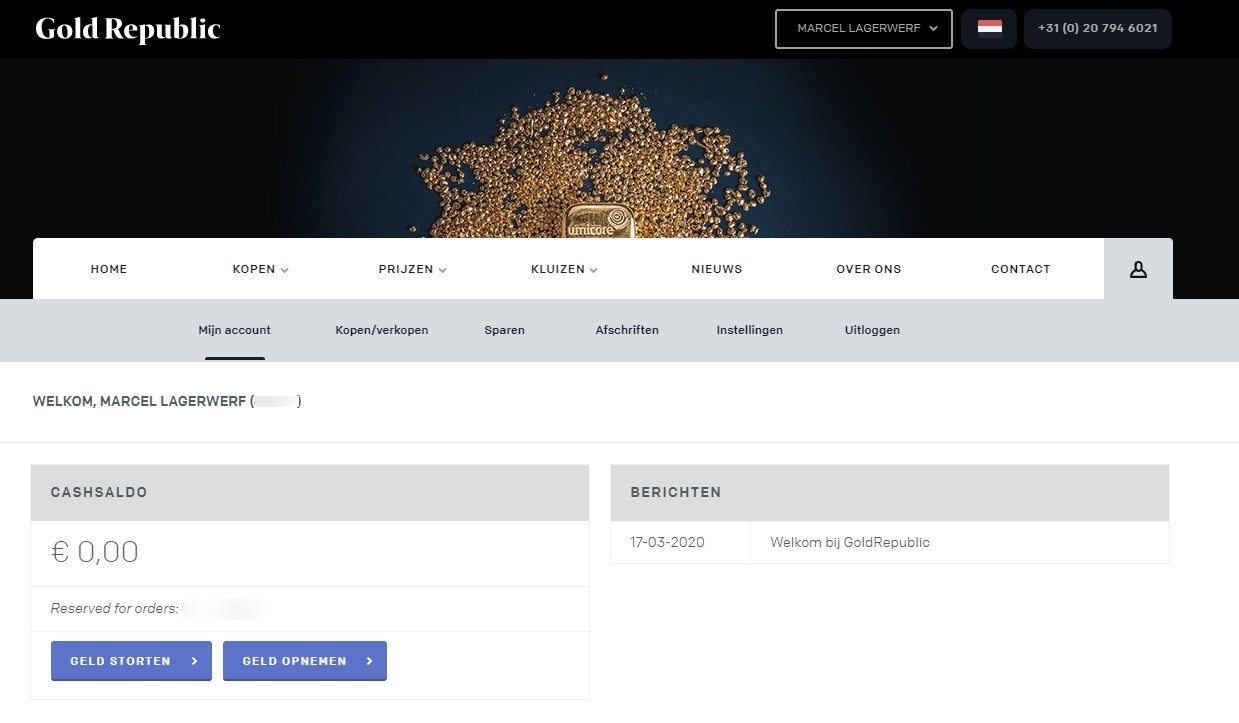
Task: Open the Afschriften tab
Action: (x=627, y=330)
